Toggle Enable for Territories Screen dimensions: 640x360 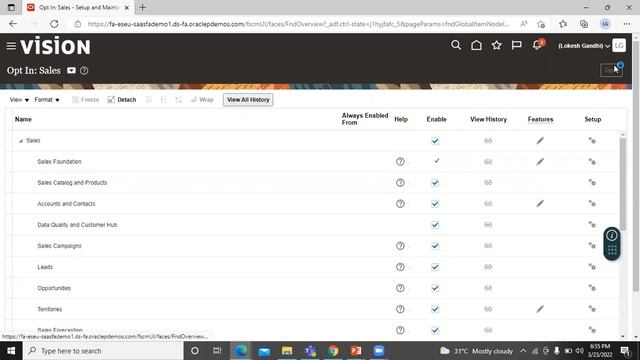coord(435,309)
